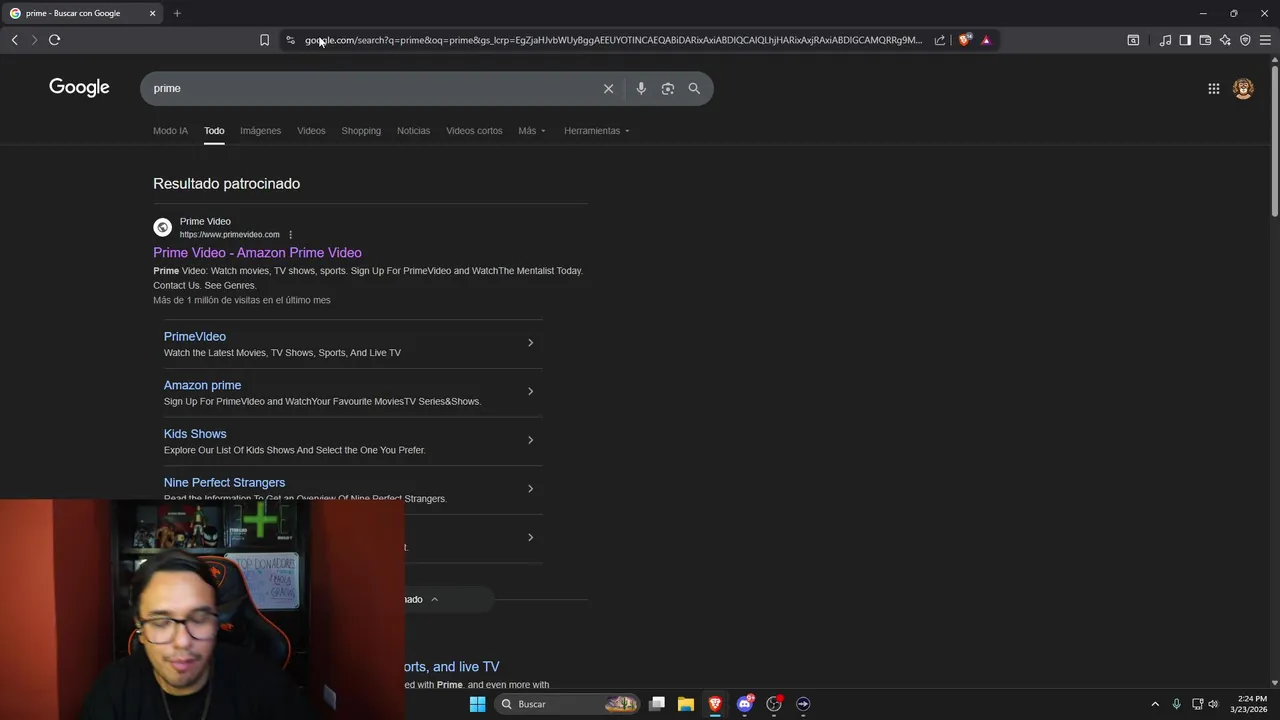This screenshot has width=1280, height=720.
Task: Open the 'Nine Perfect Strangers' sitelink
Action: tap(224, 482)
